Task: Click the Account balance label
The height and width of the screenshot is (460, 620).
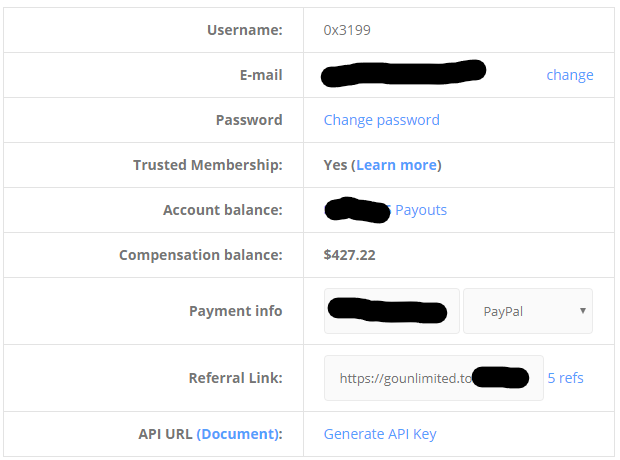Action: [x=222, y=210]
